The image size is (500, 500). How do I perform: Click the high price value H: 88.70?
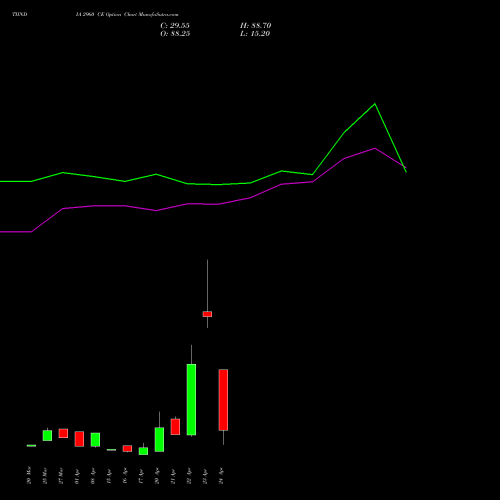(x=255, y=26)
